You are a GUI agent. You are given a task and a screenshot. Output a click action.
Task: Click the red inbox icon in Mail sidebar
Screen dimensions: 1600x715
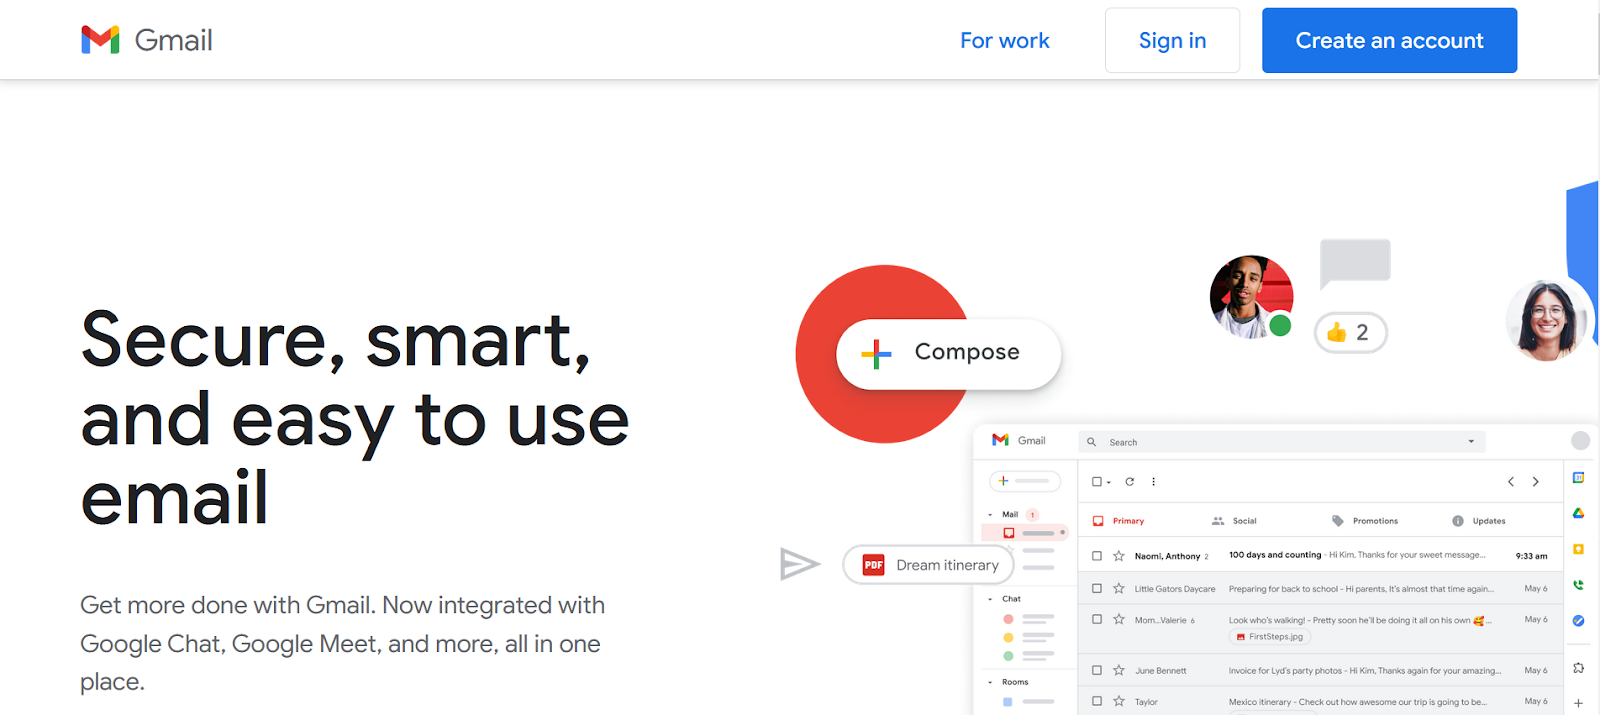tap(1009, 533)
